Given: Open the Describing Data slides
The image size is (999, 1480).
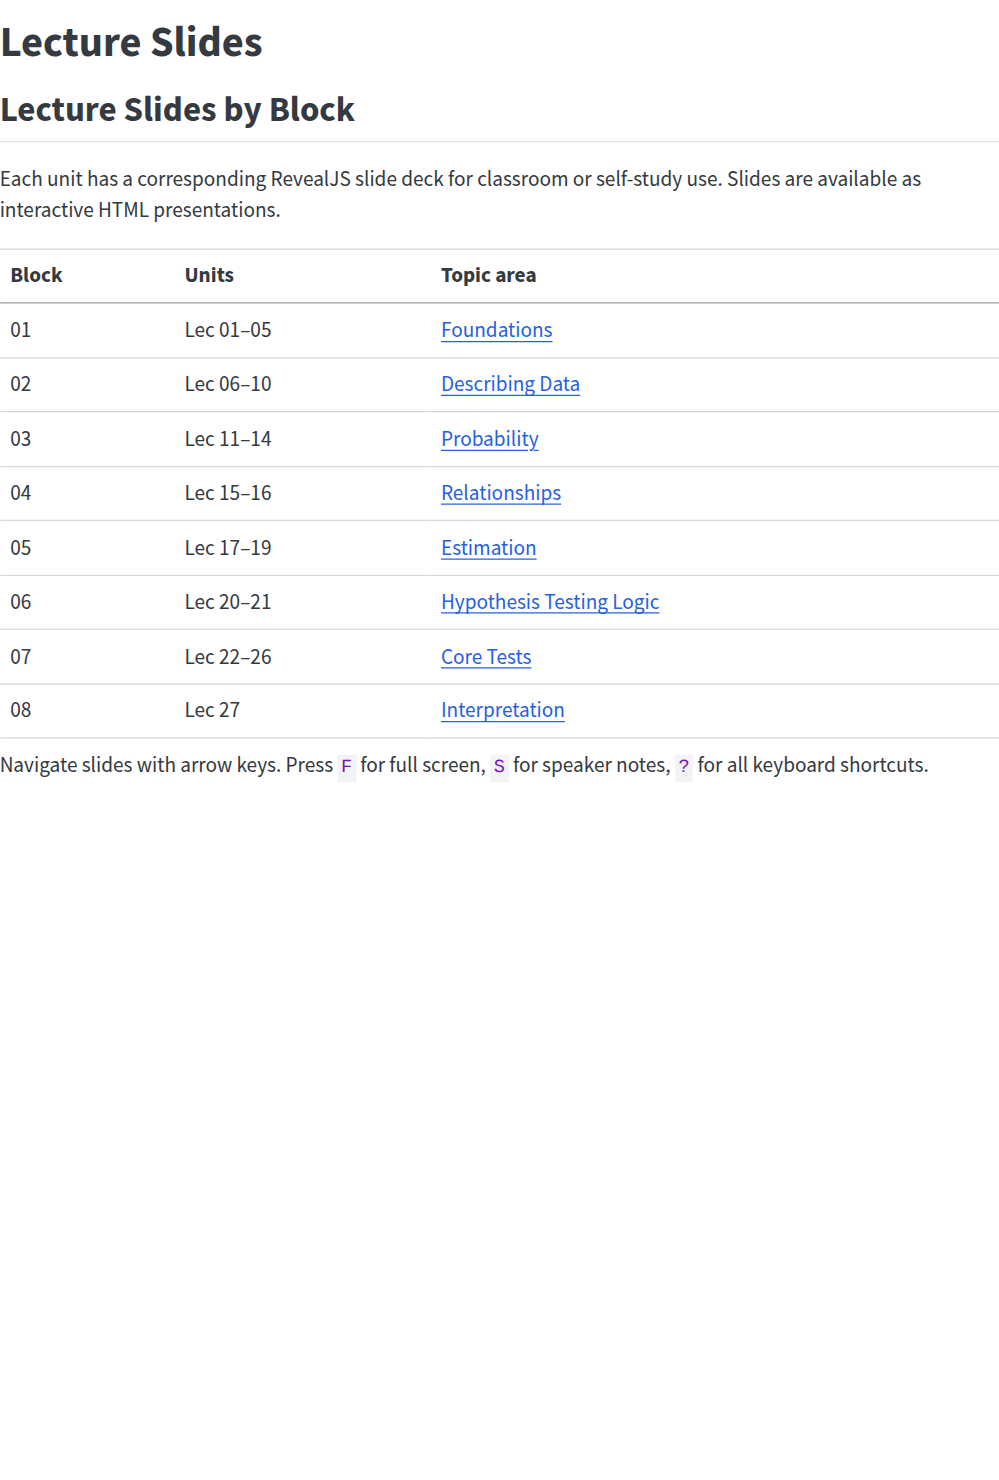Looking at the screenshot, I should 510,384.
